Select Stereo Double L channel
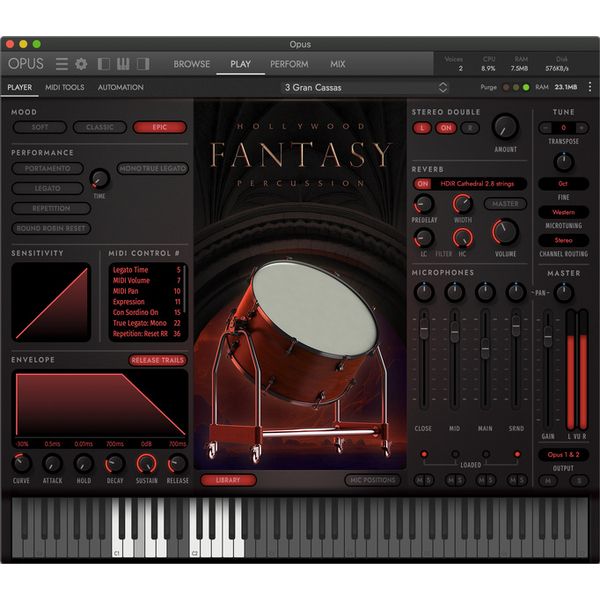Image resolution: width=600 pixels, height=600 pixels. click(x=422, y=128)
